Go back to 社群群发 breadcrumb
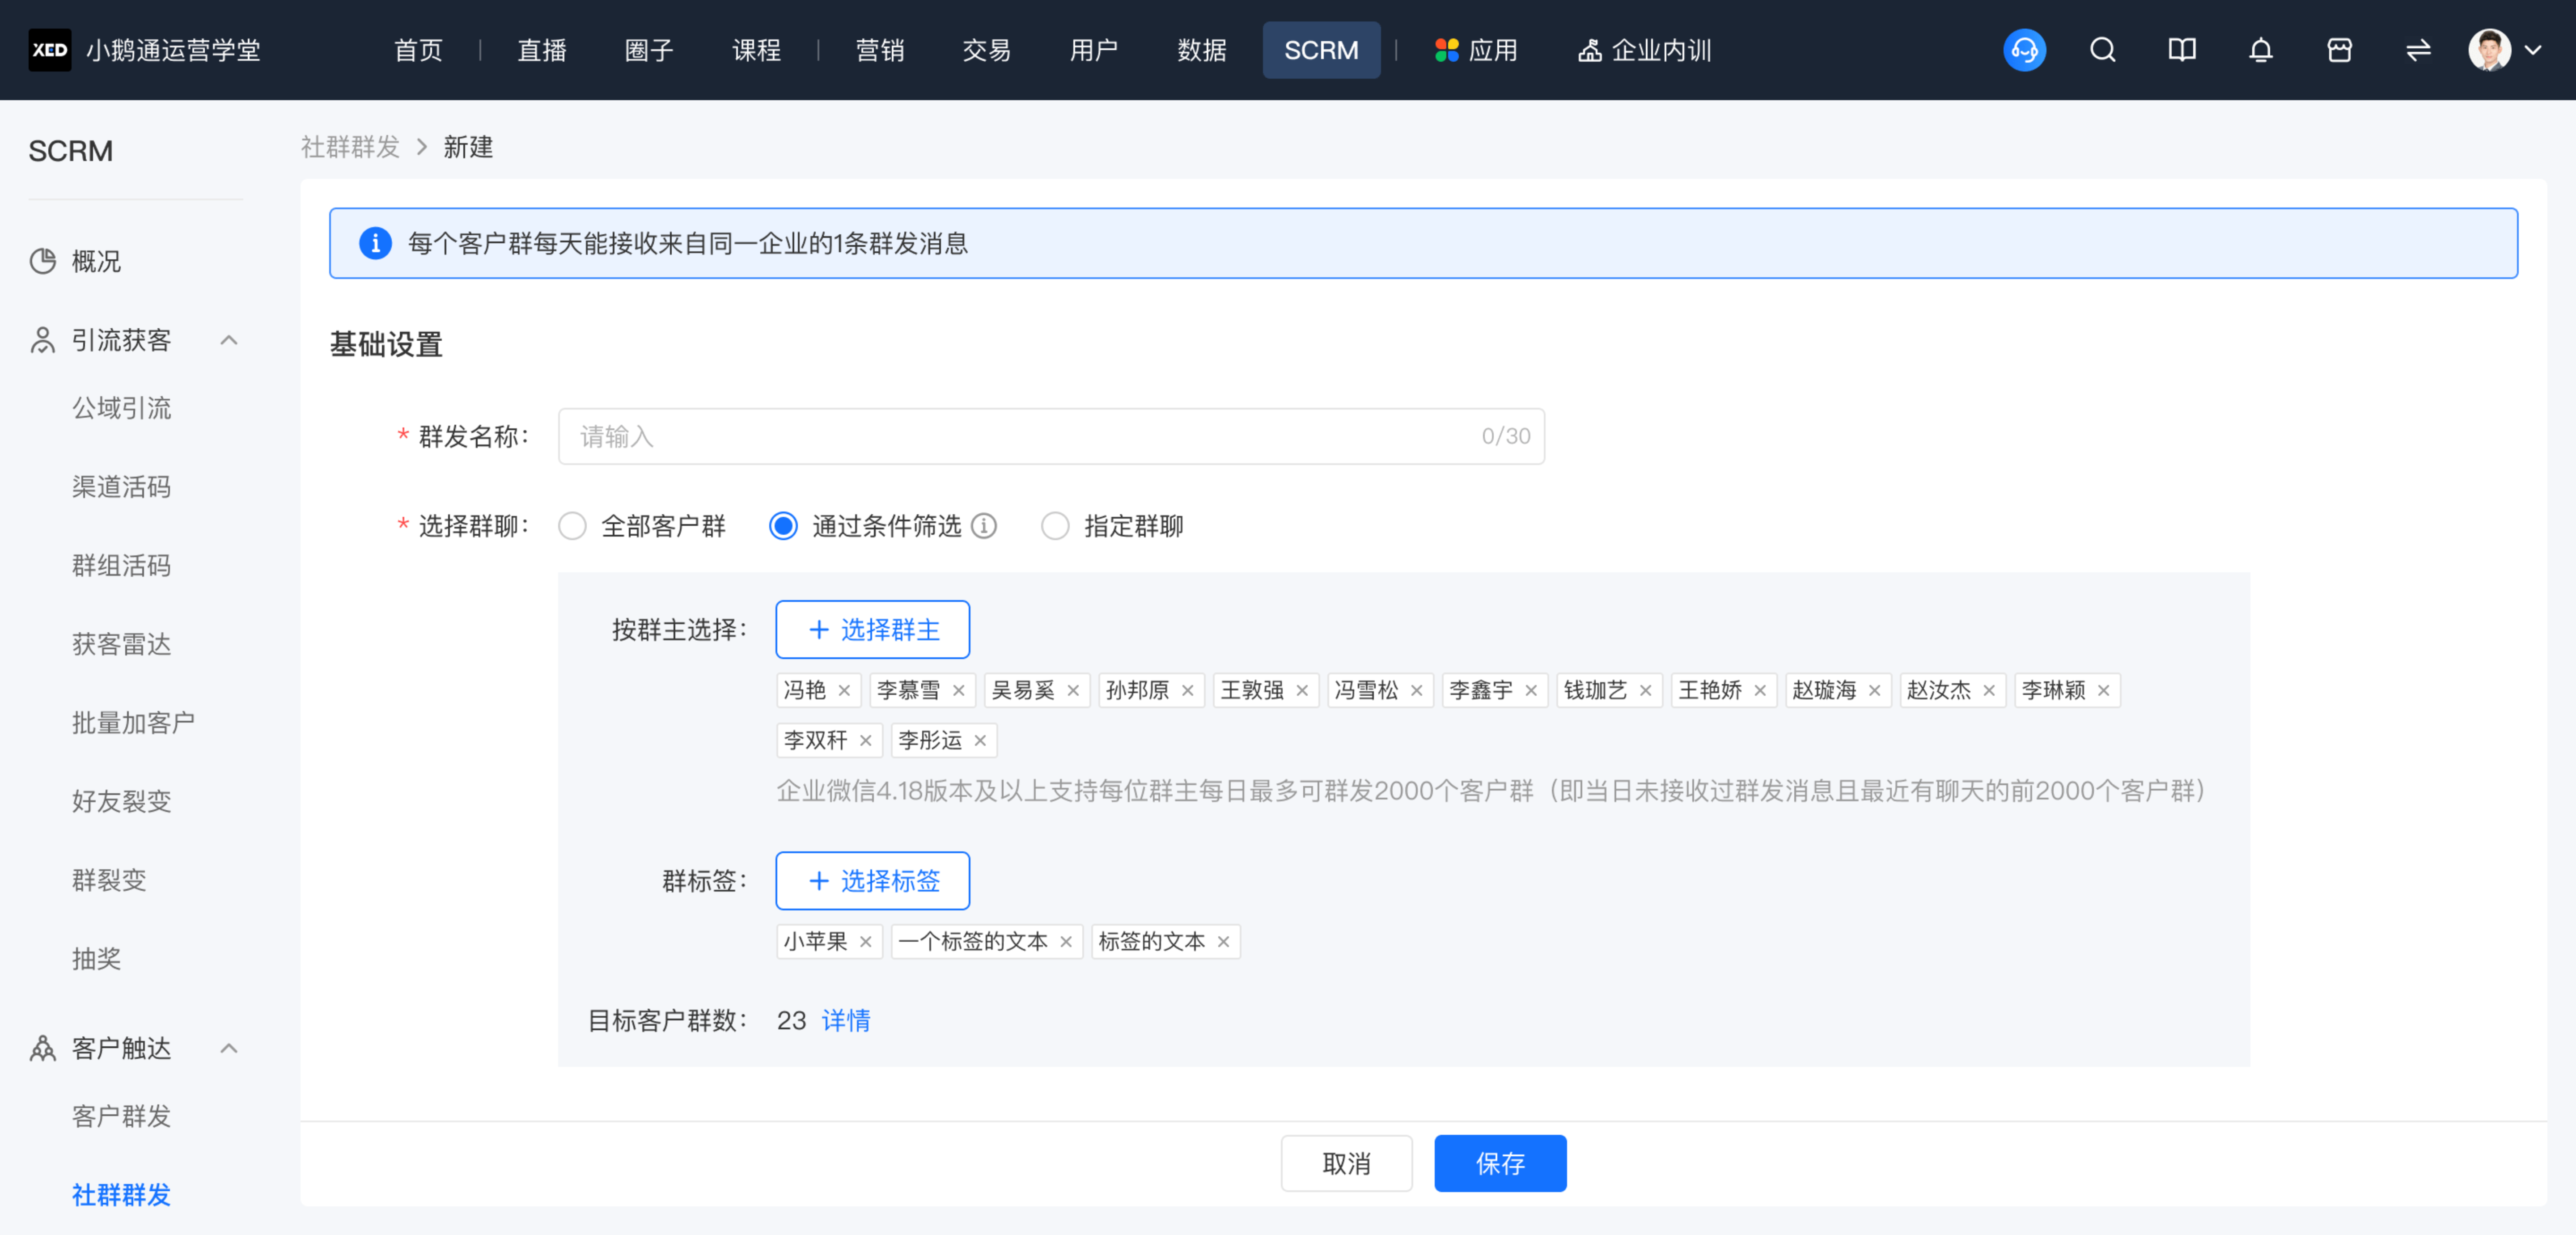 pyautogui.click(x=350, y=148)
